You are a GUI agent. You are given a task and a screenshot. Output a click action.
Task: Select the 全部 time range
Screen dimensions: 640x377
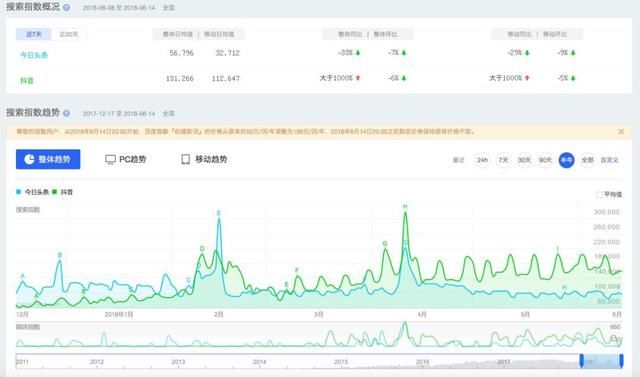point(587,160)
